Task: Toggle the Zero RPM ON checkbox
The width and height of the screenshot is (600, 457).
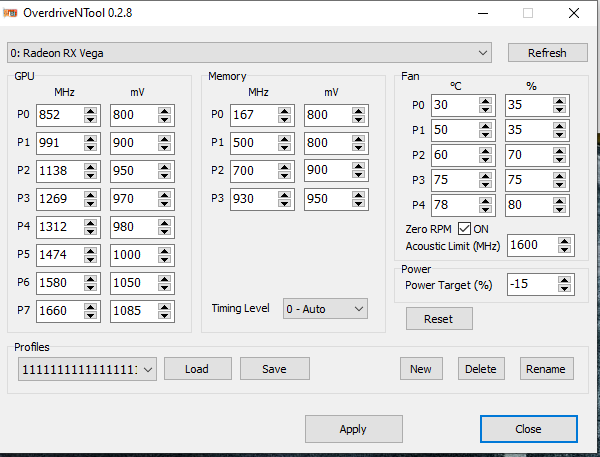Action: (x=464, y=229)
